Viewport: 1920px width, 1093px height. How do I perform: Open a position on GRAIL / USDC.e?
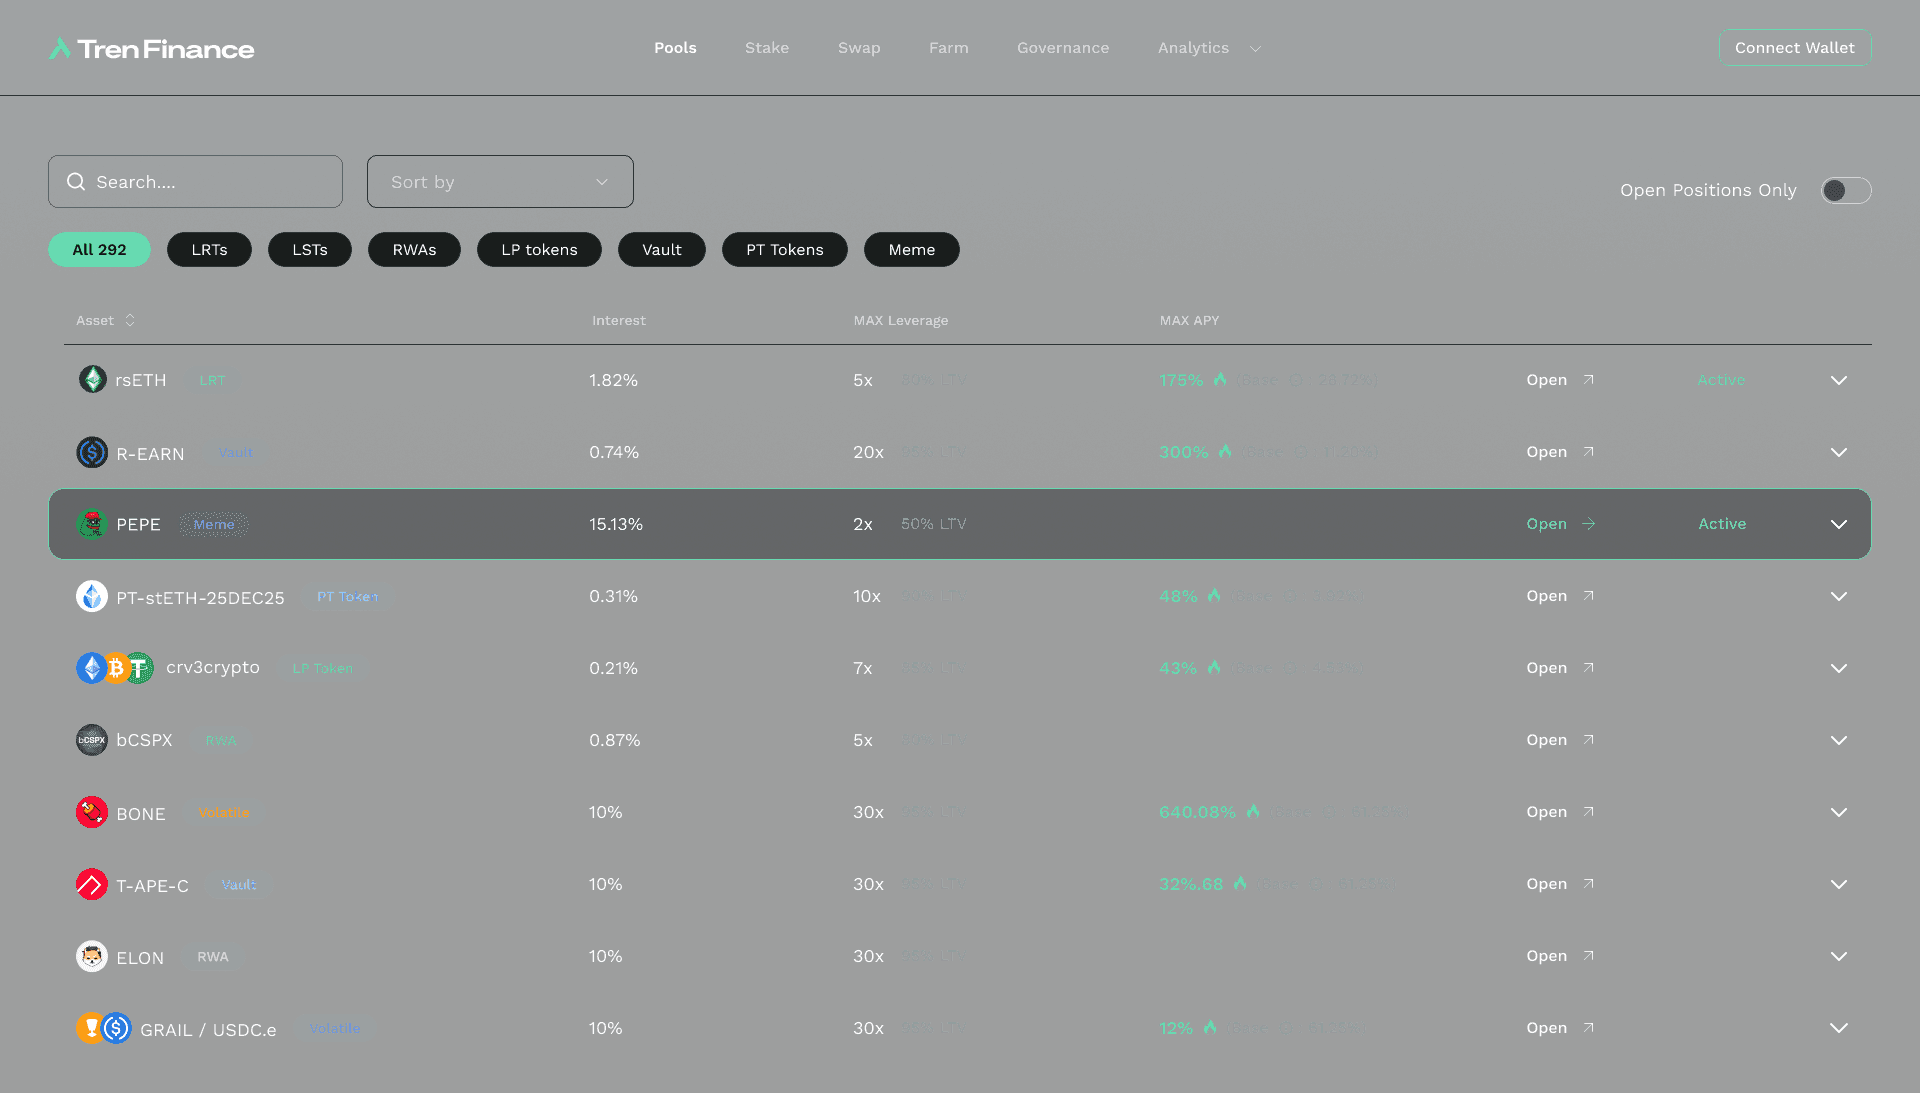tap(1546, 1027)
